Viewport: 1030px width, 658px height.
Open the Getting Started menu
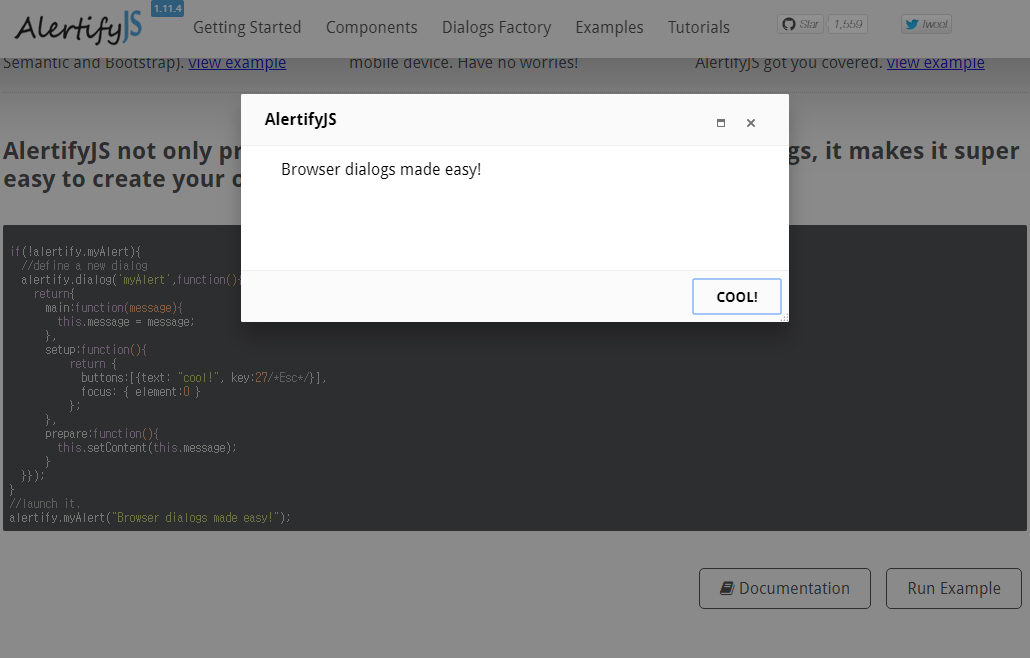[247, 28]
